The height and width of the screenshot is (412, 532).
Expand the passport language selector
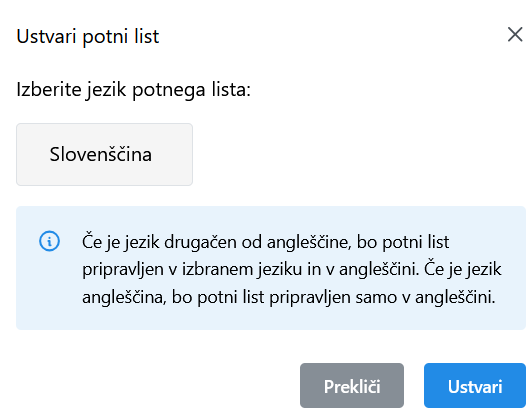pyautogui.click(x=104, y=154)
